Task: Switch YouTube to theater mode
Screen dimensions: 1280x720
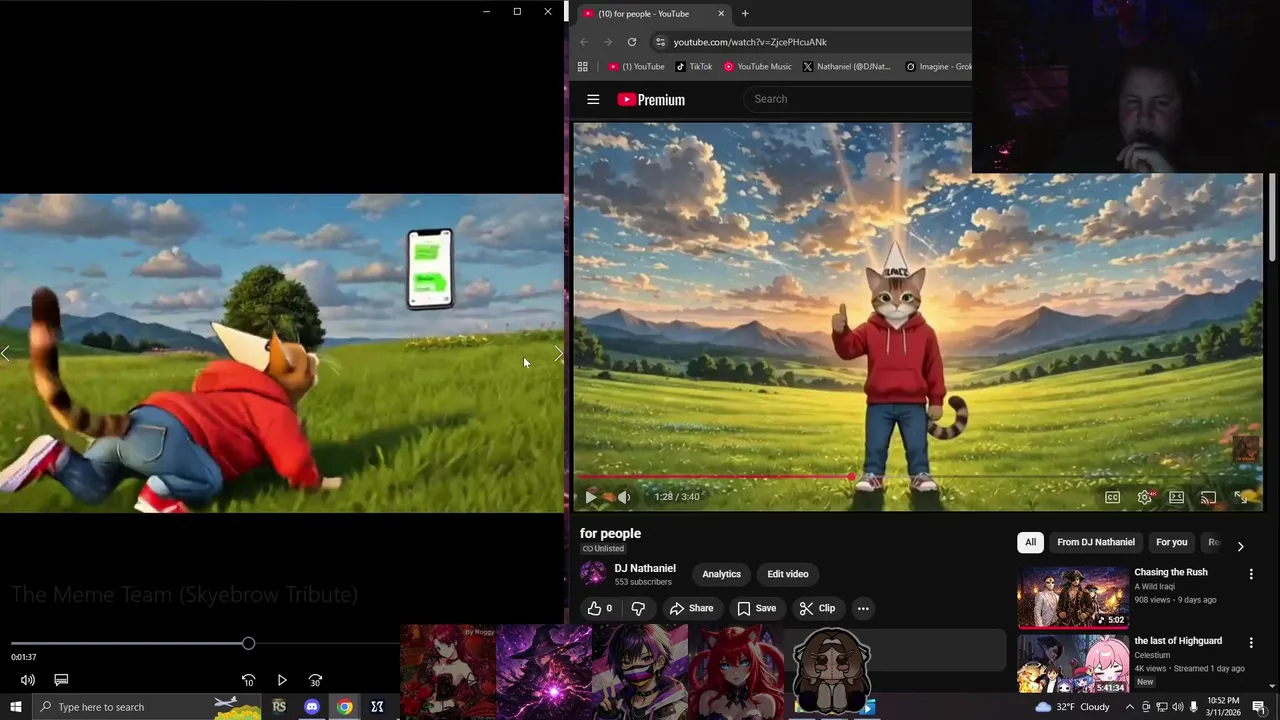Action: [1177, 497]
